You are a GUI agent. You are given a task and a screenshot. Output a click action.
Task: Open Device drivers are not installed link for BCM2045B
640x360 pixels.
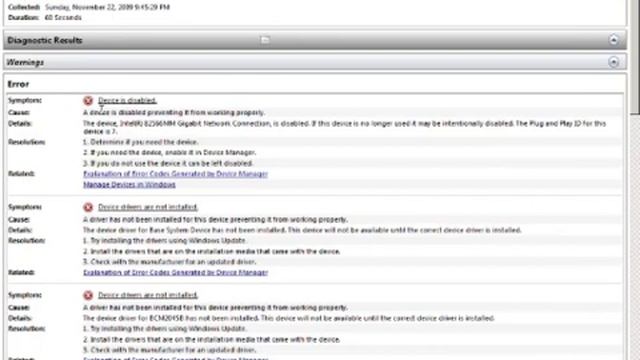[148, 295]
